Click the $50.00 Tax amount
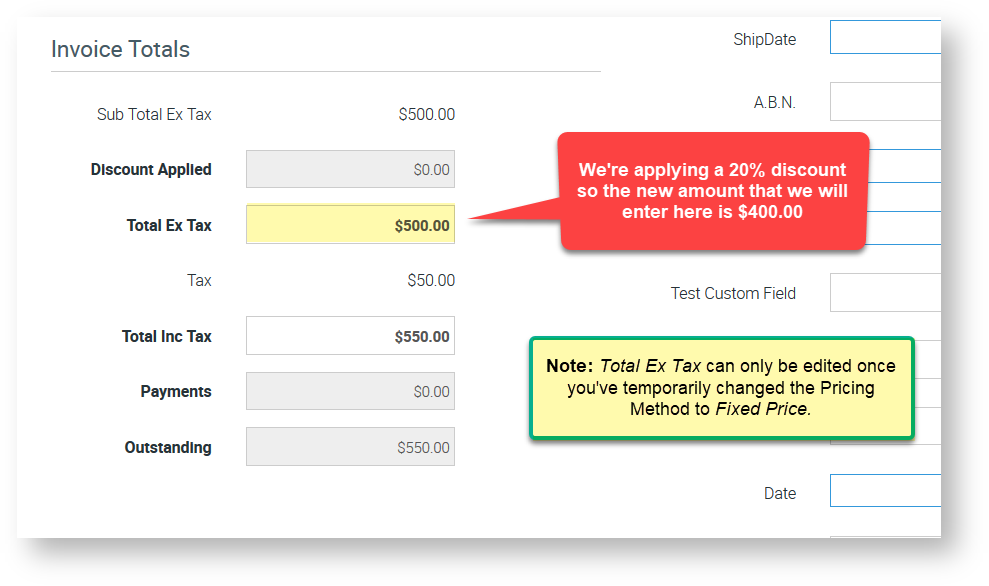This screenshot has height=586, width=989. [430, 281]
